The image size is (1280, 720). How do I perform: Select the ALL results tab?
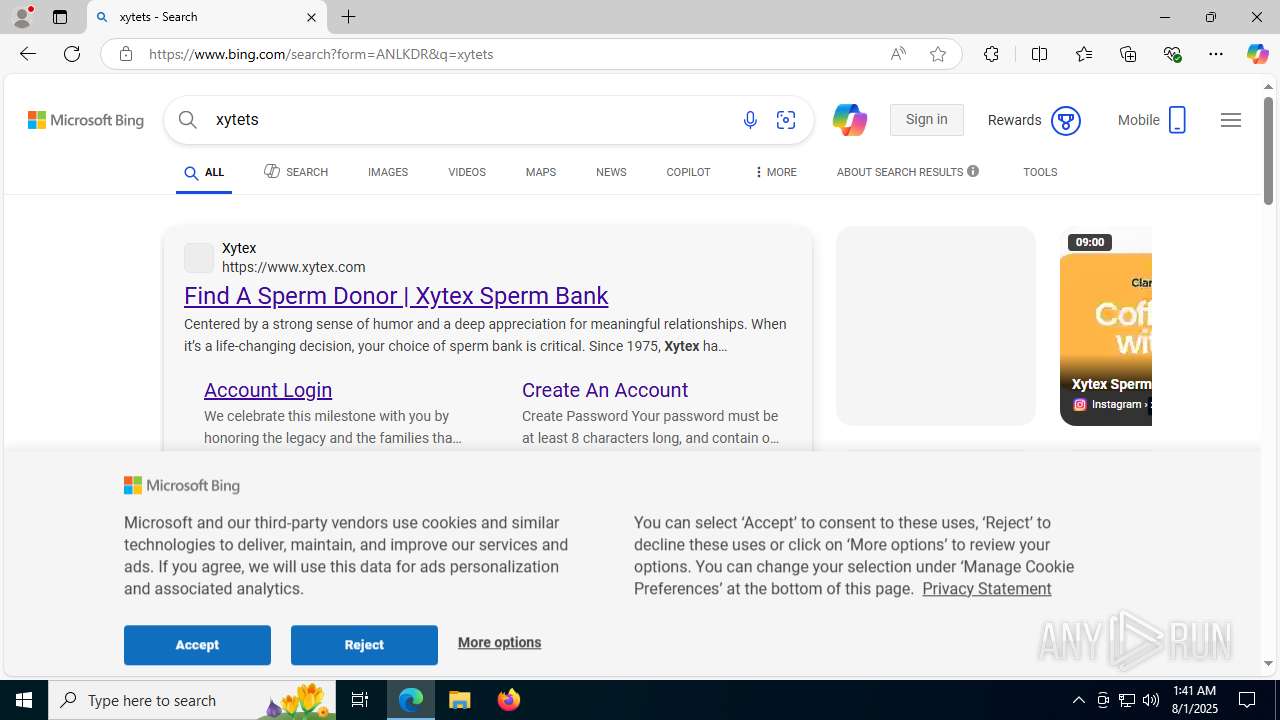click(x=204, y=173)
